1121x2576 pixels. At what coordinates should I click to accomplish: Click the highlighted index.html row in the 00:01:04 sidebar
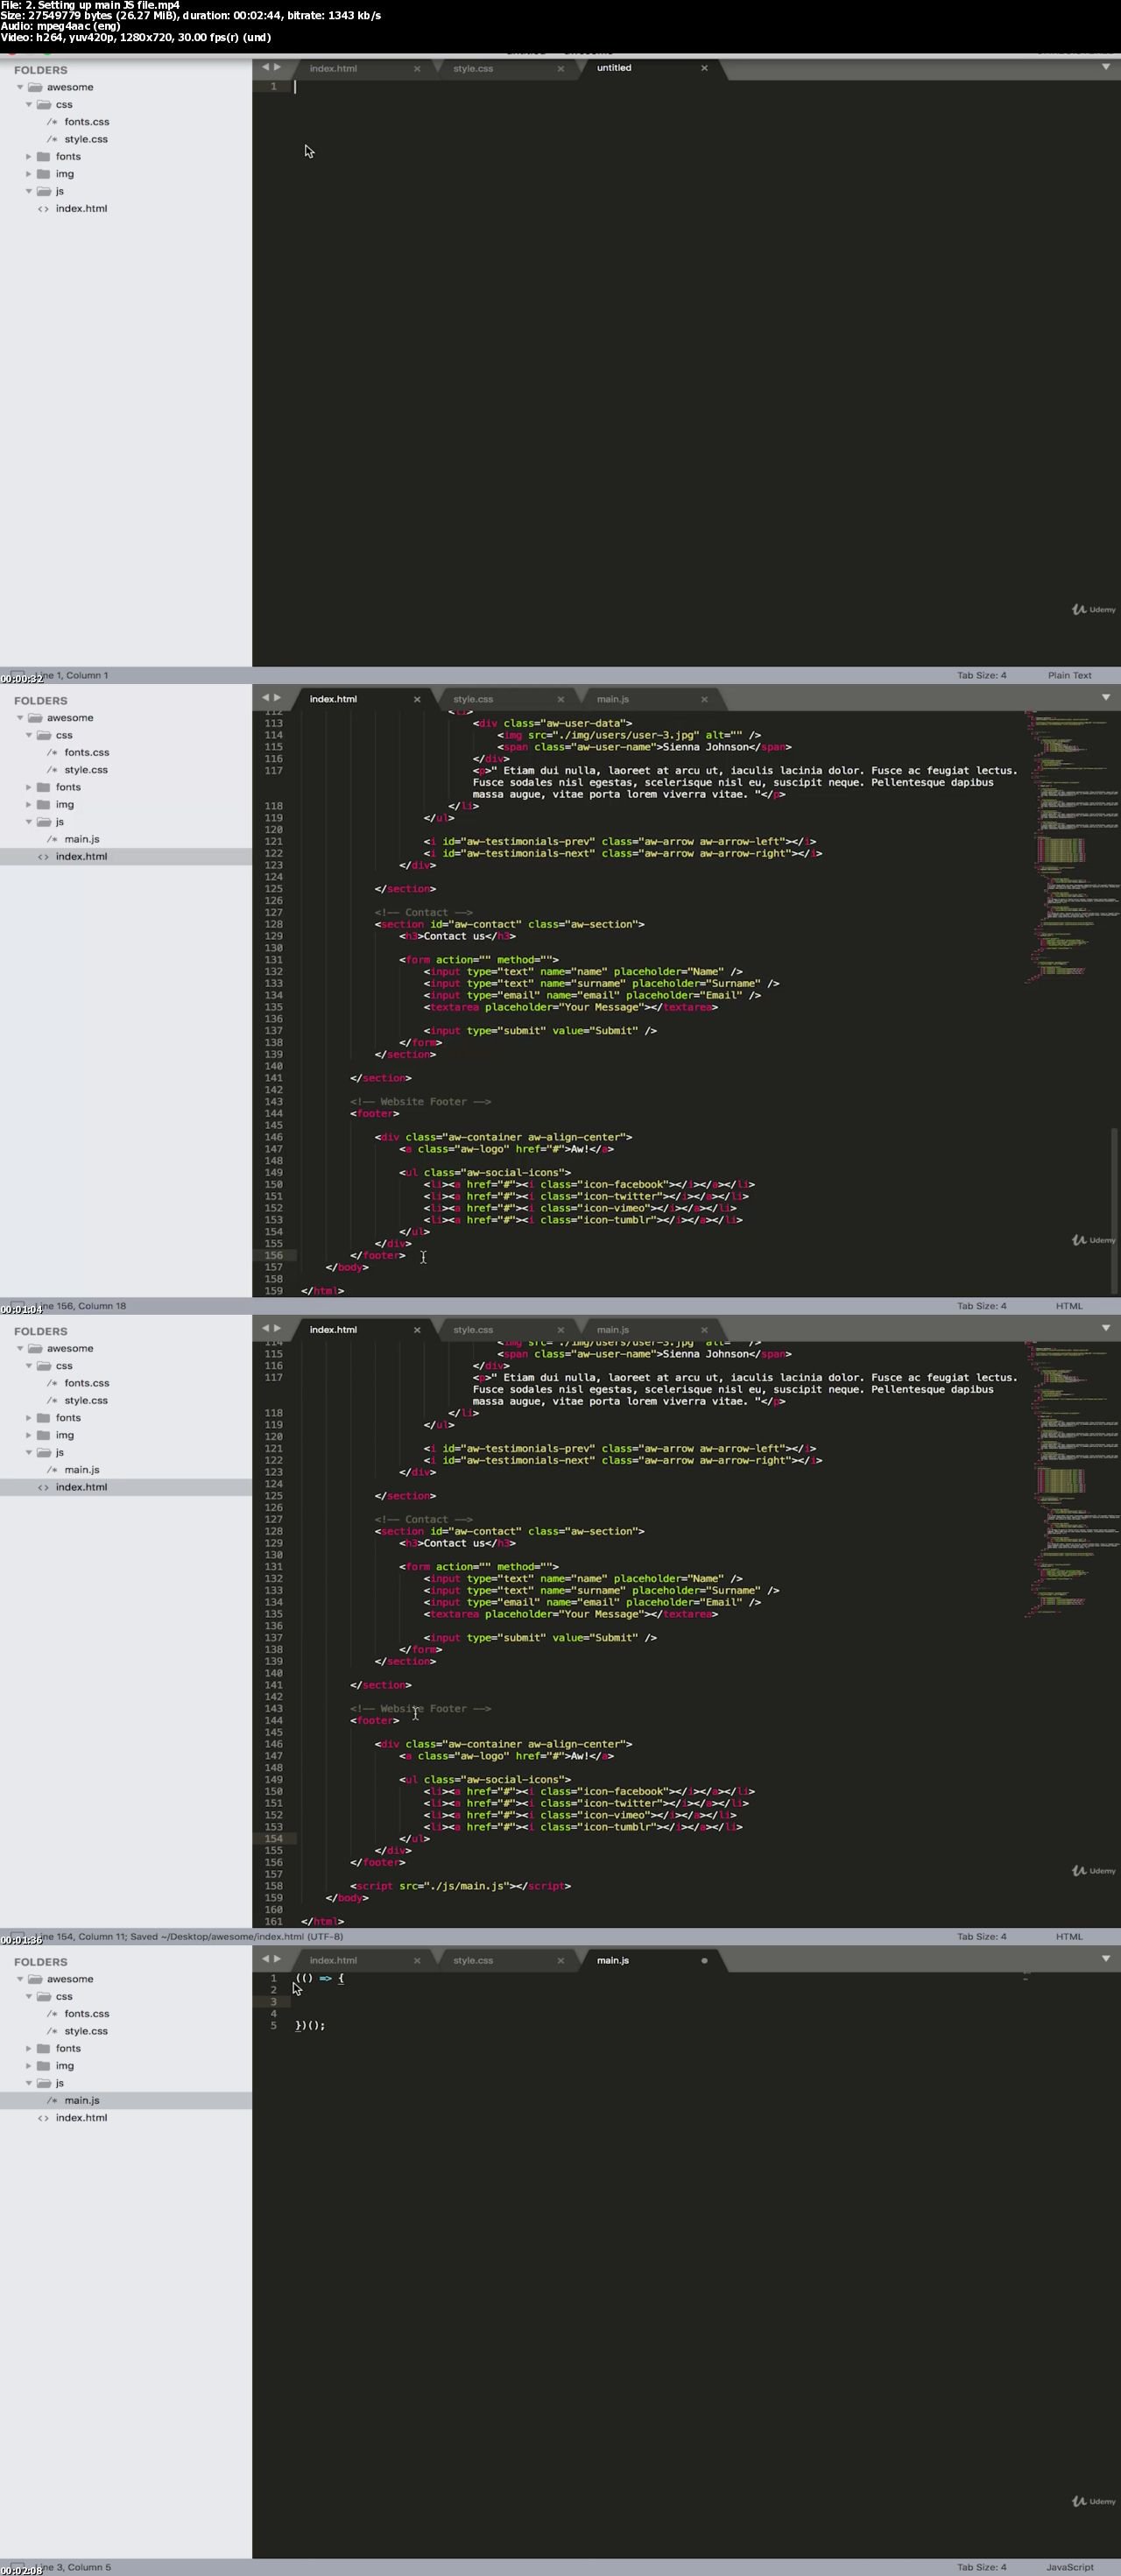coord(126,857)
